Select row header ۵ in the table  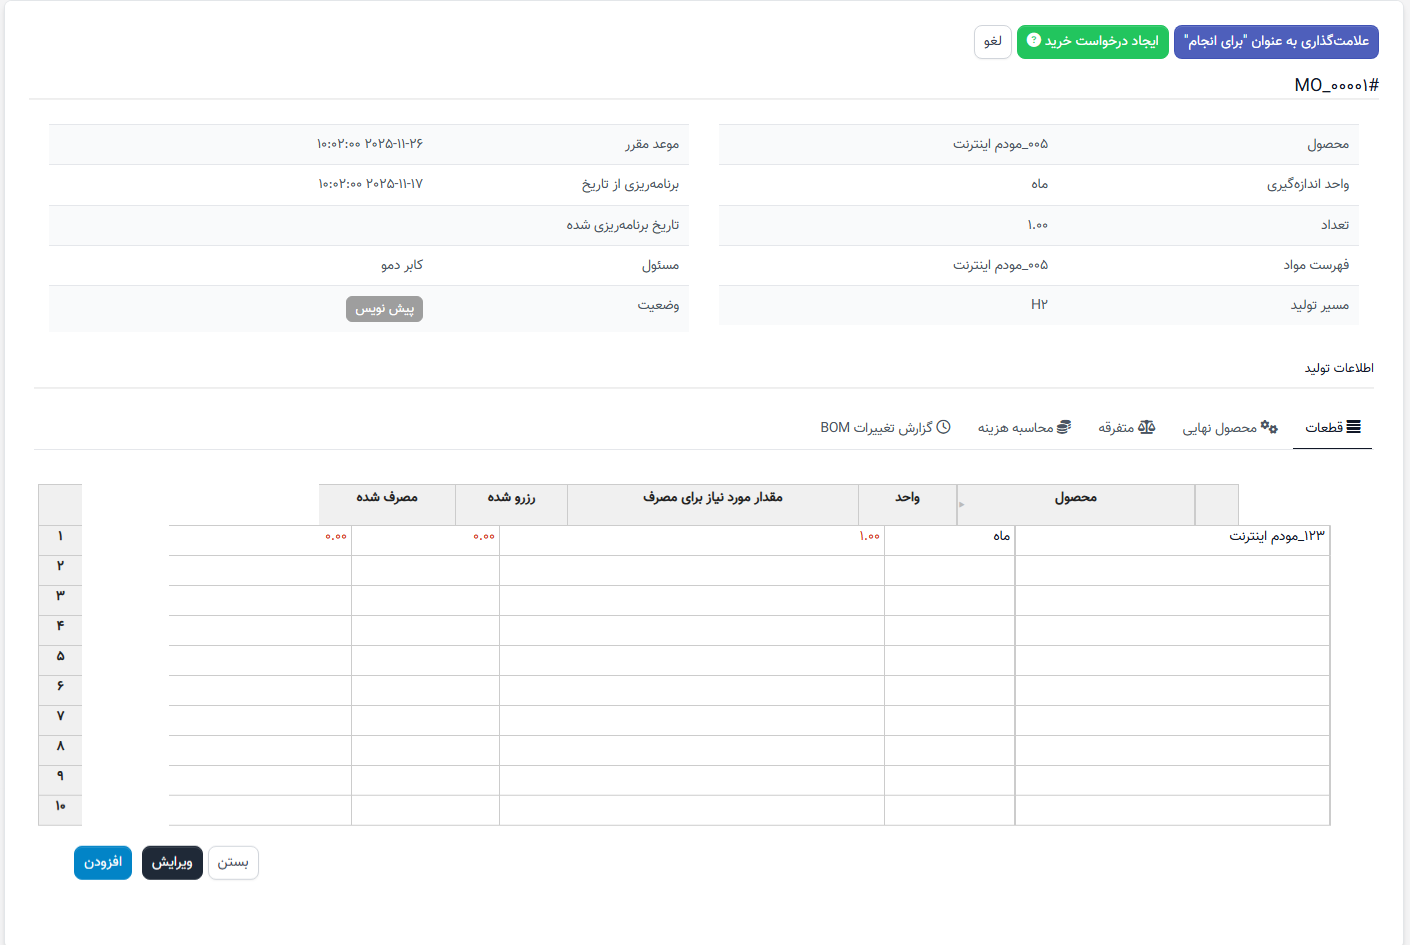coord(60,661)
